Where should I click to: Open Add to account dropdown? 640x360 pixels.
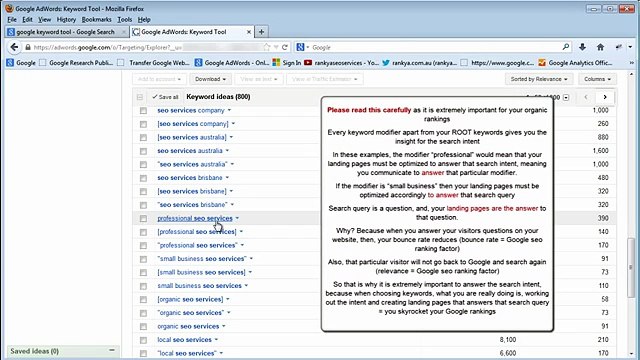[159, 79]
